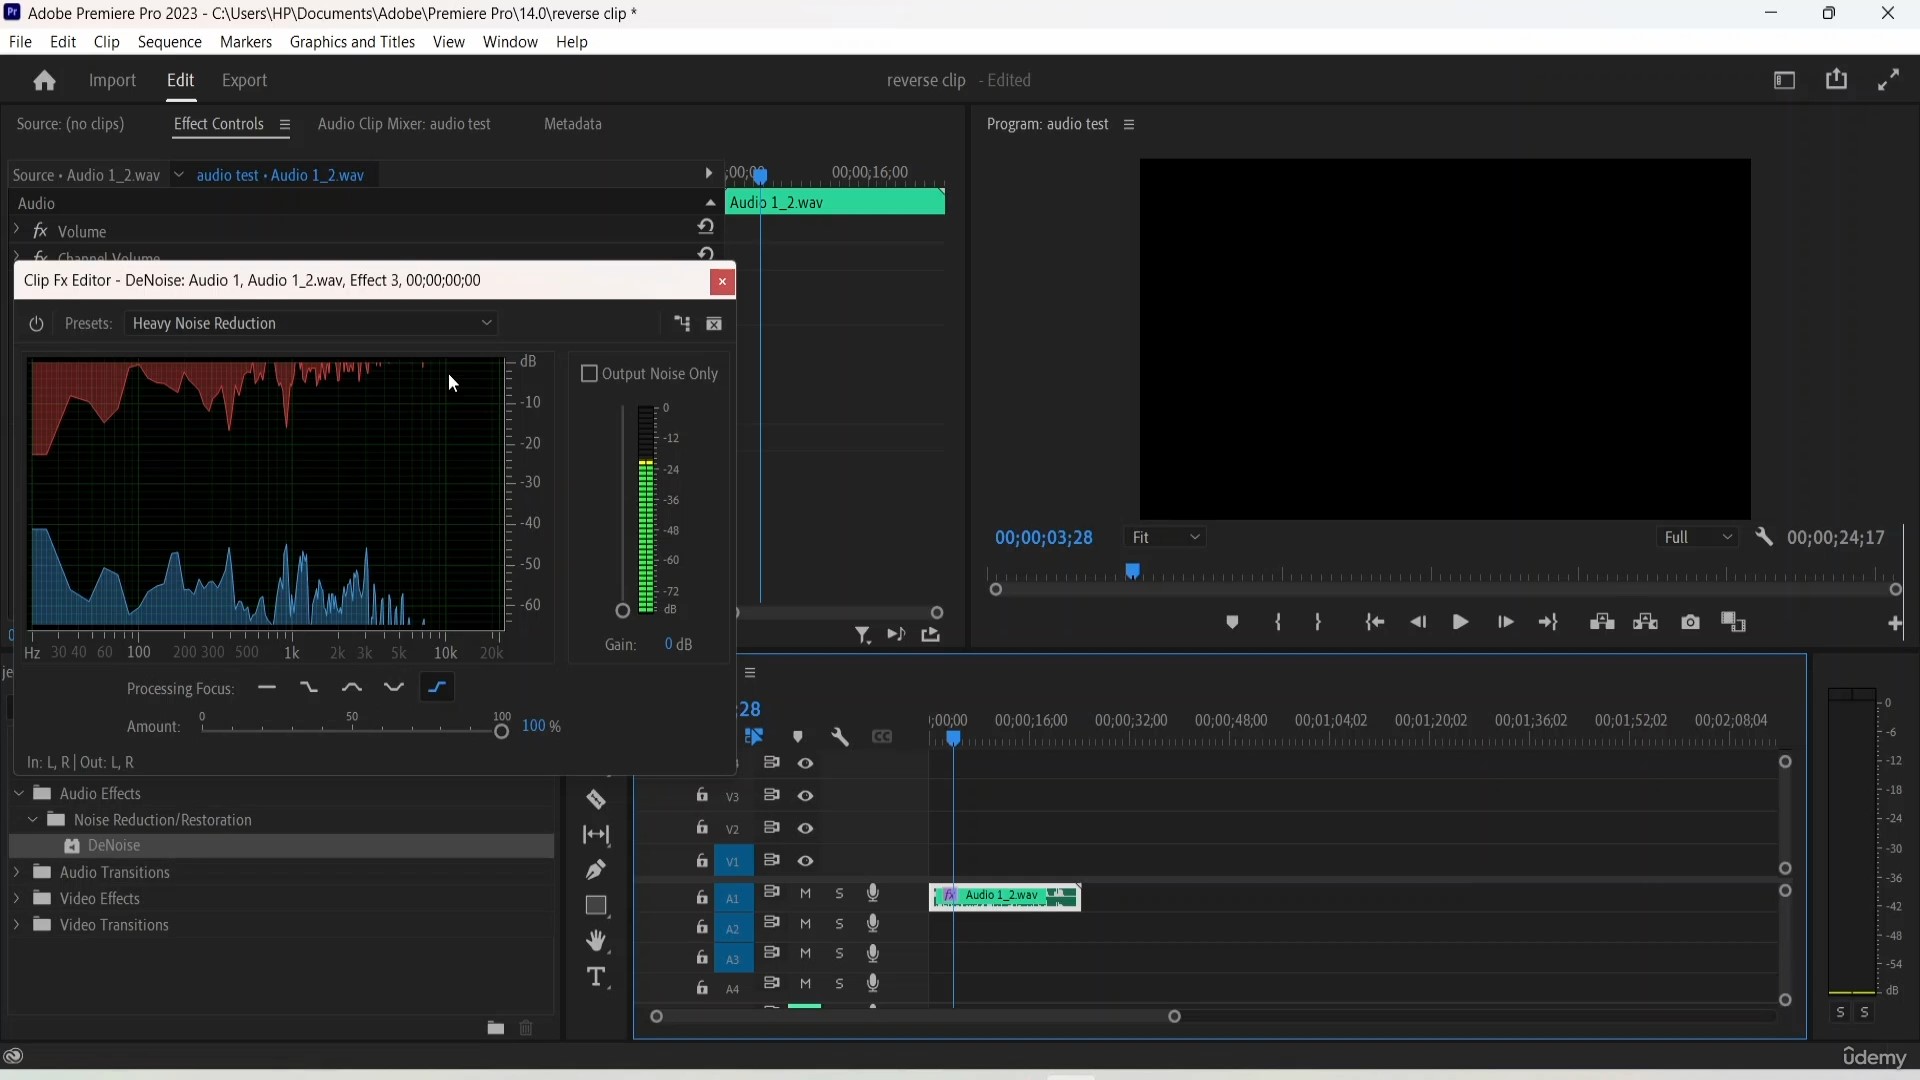Open the Presets dropdown showing Heavy Noise Reduction
Screen dimensions: 1920x1080
[x=312, y=325]
